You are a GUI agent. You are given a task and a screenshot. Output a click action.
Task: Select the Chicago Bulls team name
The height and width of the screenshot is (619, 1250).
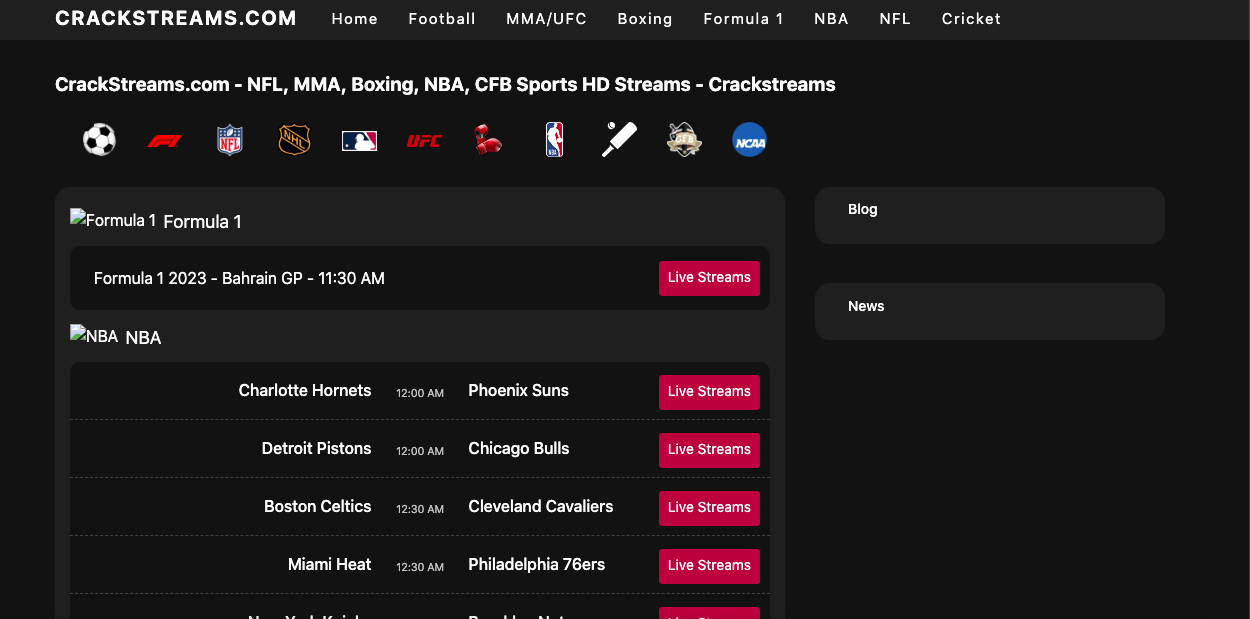(x=518, y=448)
